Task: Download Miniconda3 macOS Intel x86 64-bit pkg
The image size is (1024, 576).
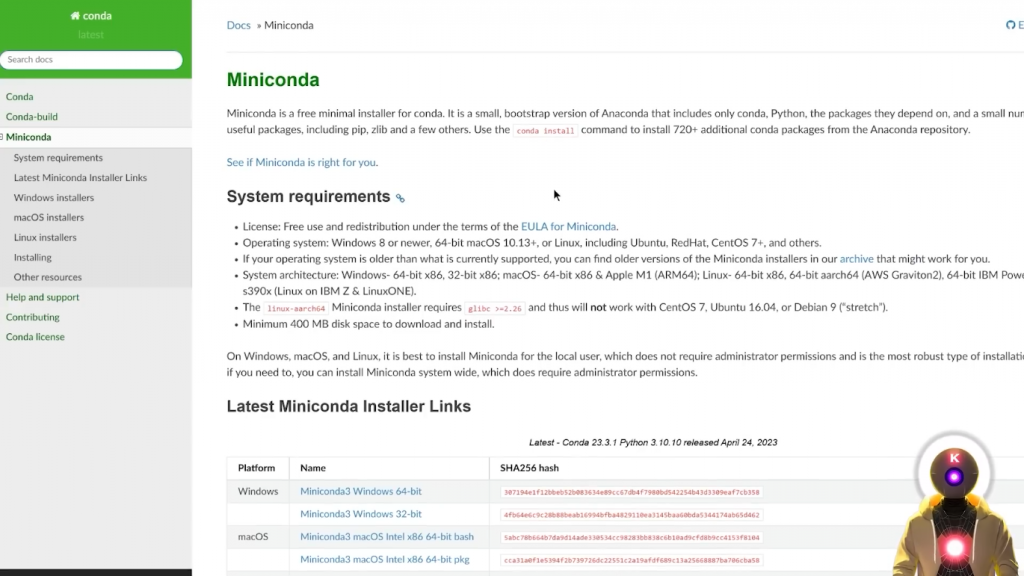Action: (x=385, y=560)
